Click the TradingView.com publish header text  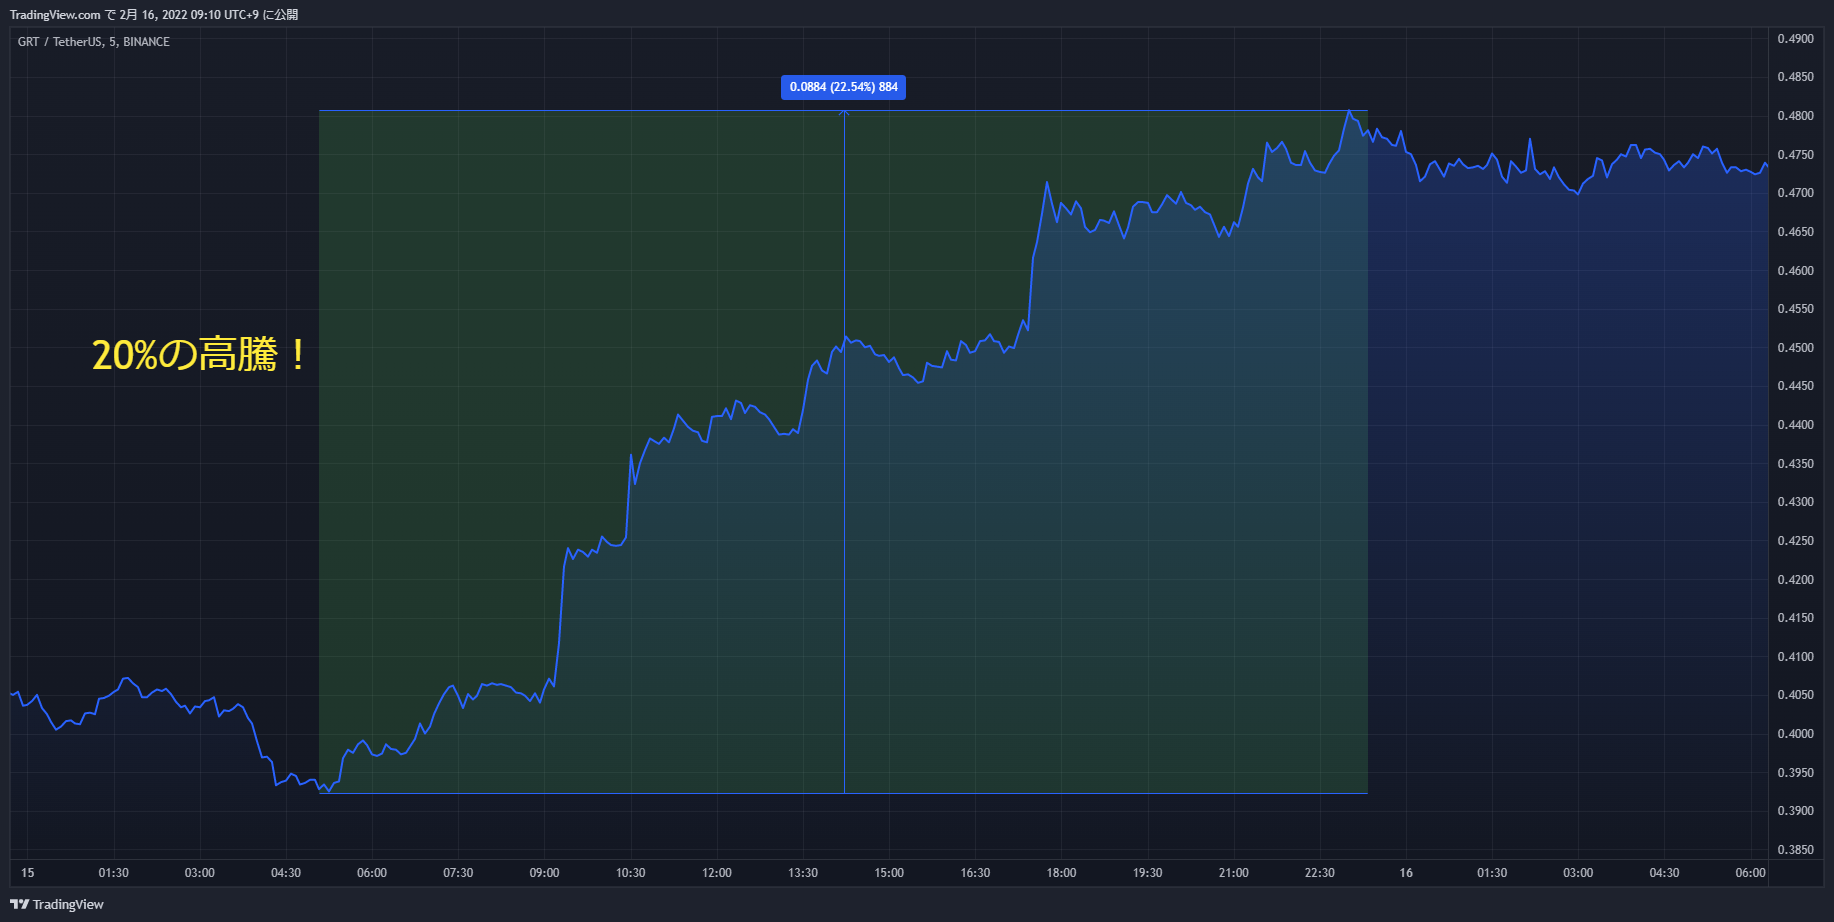pyautogui.click(x=154, y=14)
